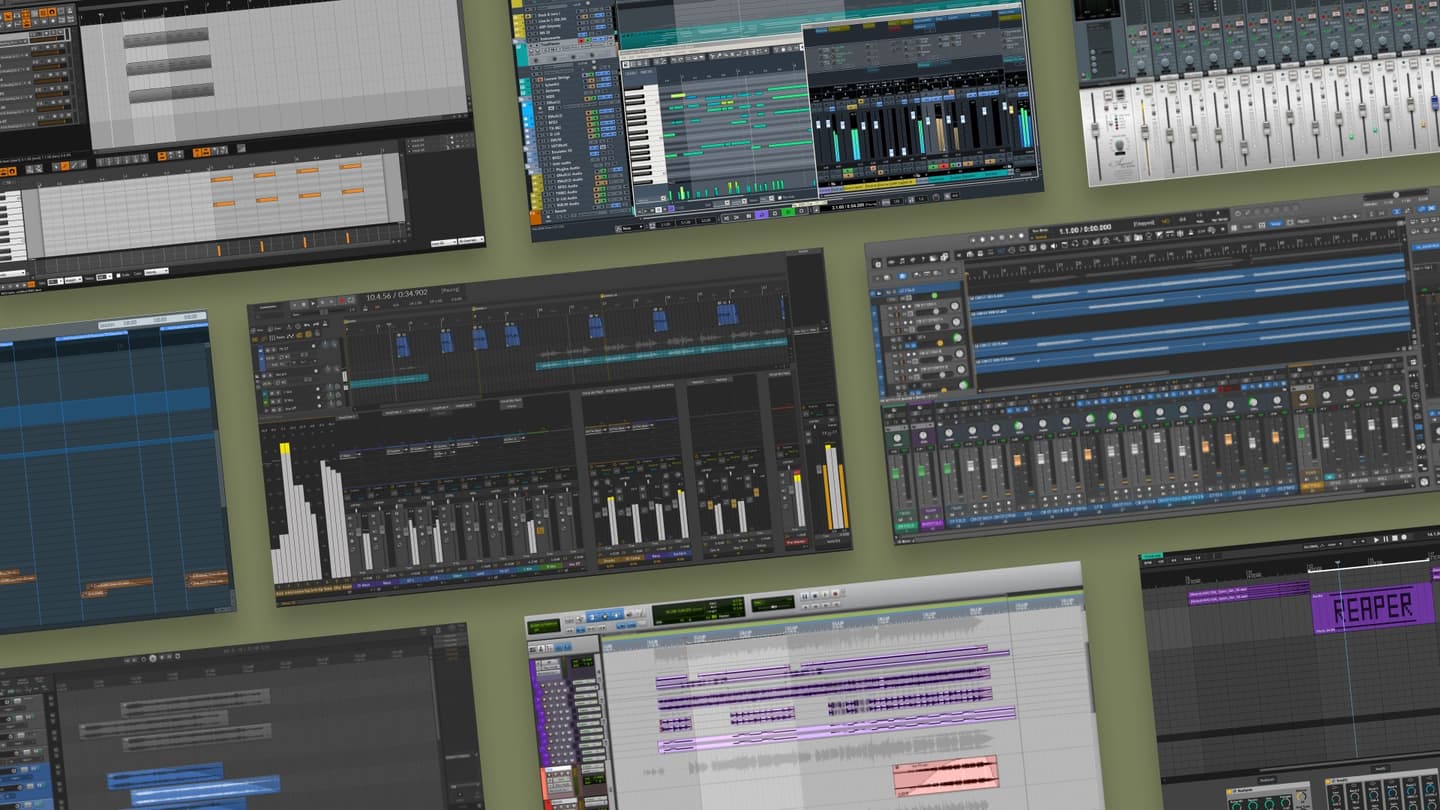Click the 10.4.56 / 0:34.902 time display
1440x810 pixels.
tap(397, 295)
